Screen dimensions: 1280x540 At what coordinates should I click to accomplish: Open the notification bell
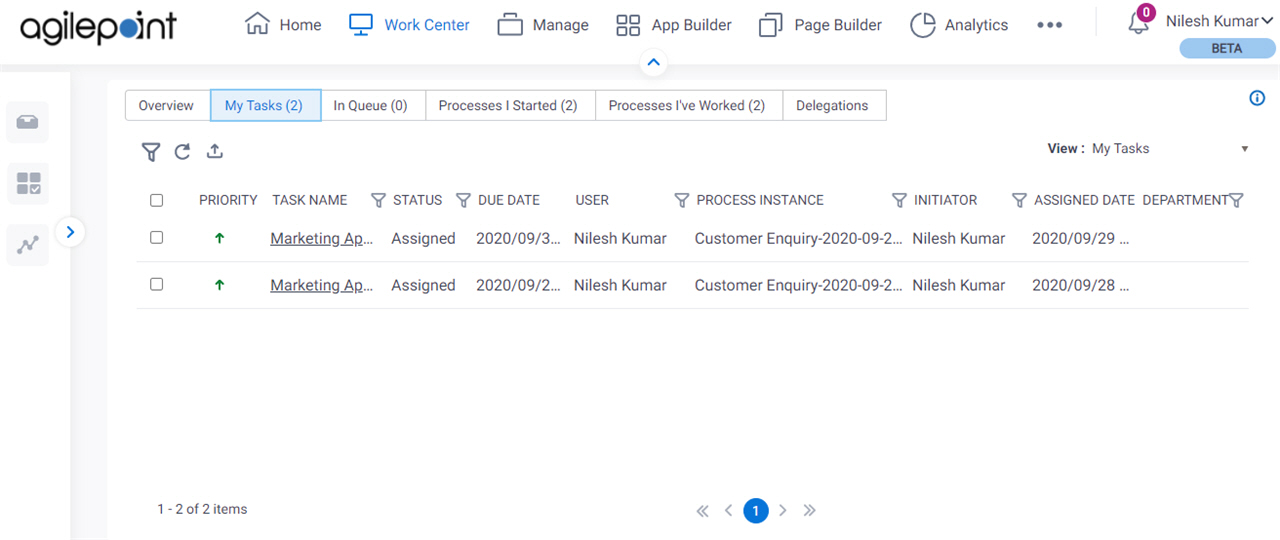(1138, 24)
